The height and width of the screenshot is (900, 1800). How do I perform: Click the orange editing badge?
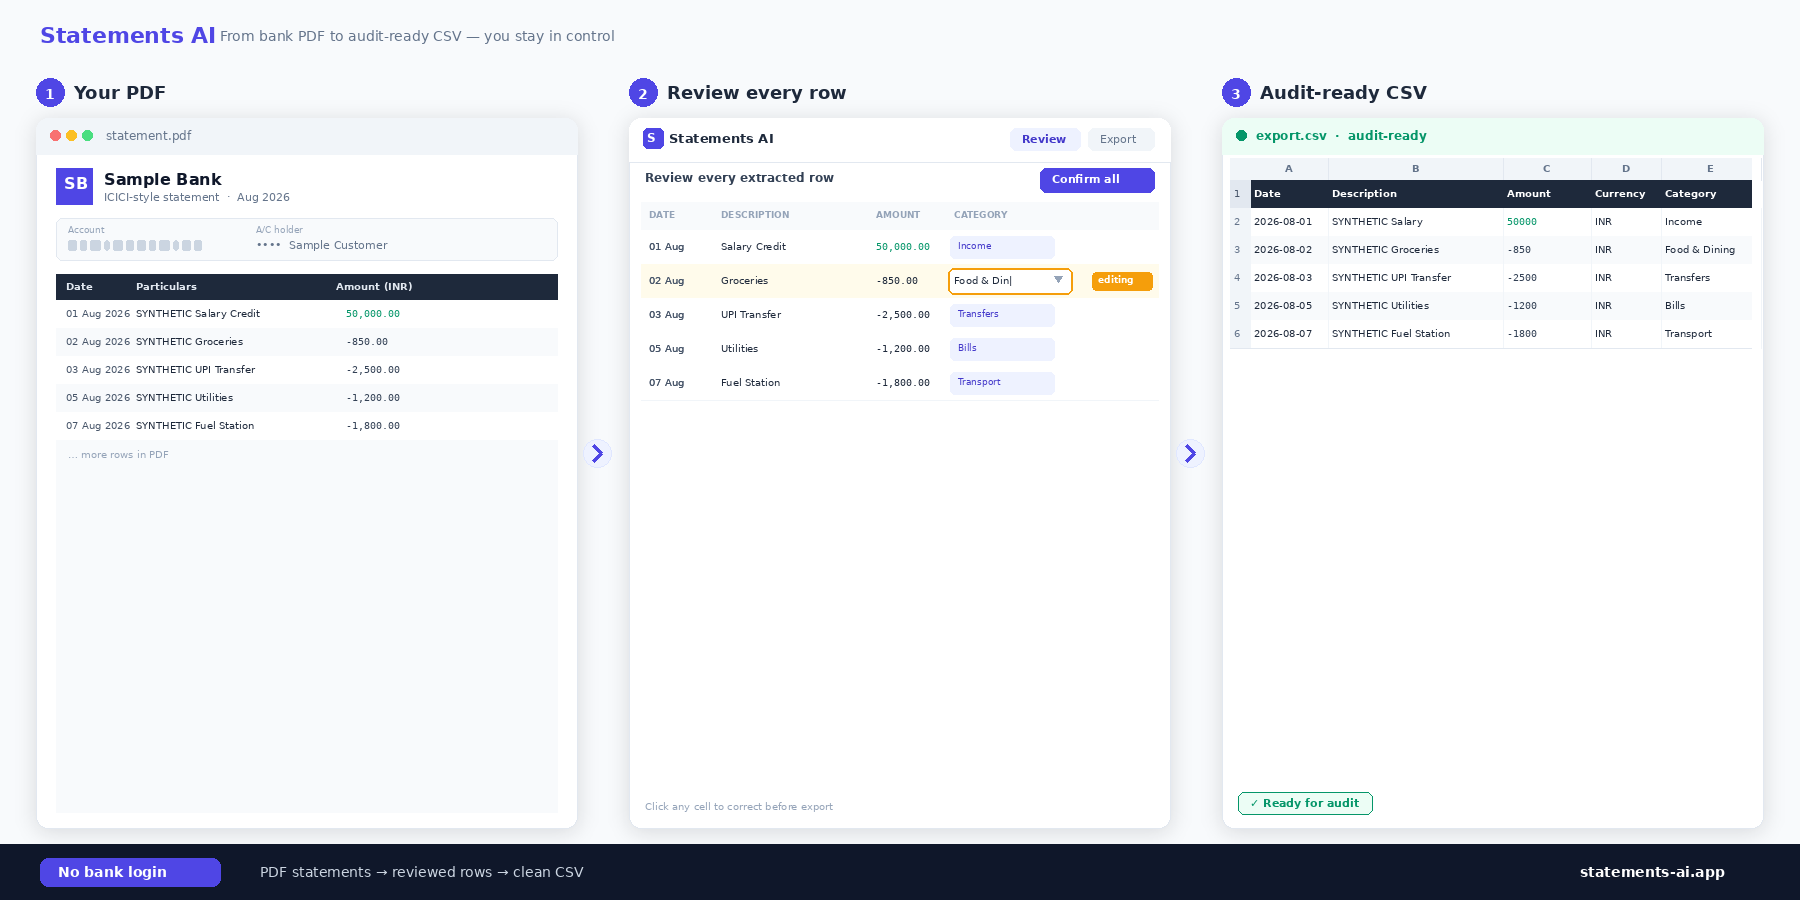tap(1122, 281)
